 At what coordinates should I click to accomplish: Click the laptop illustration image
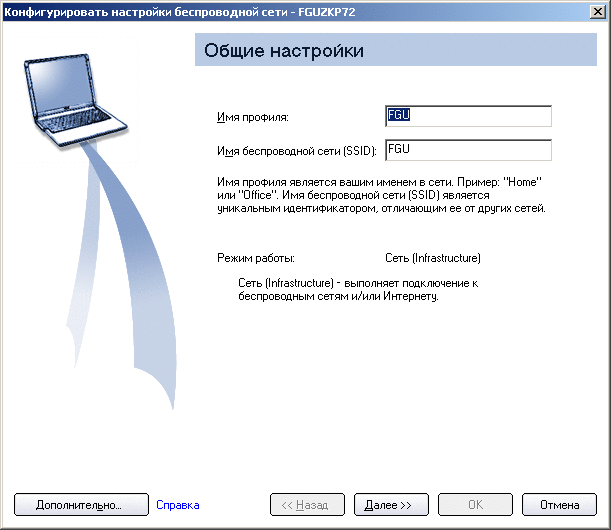(x=77, y=93)
